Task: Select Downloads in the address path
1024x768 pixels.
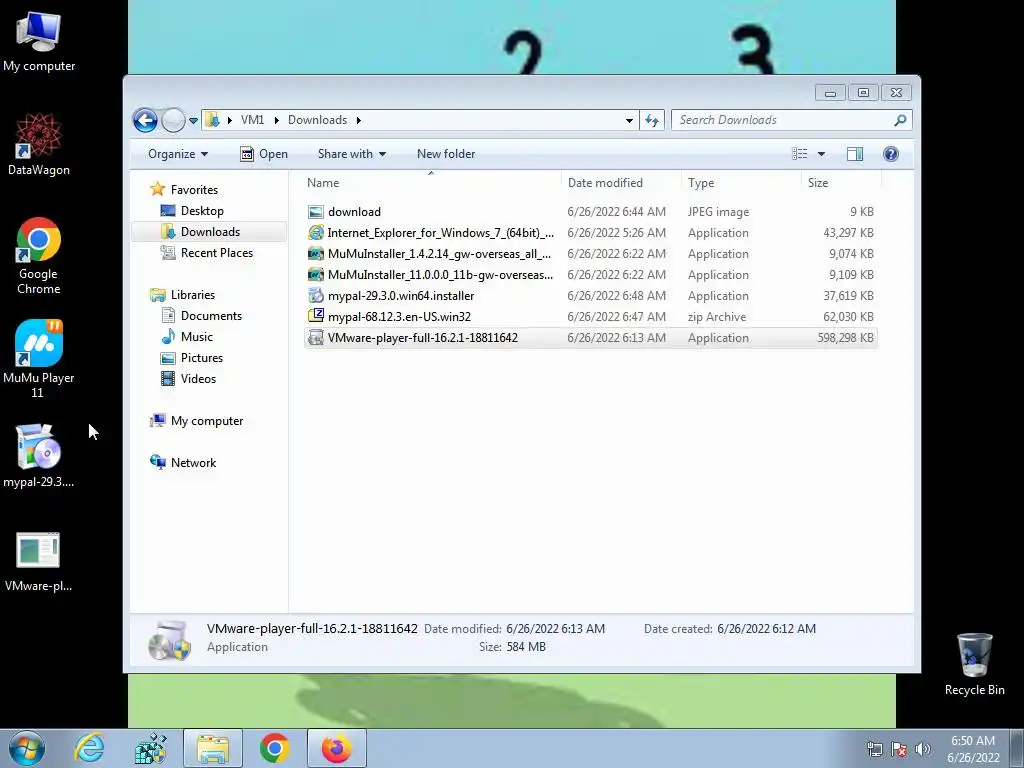Action: point(317,120)
